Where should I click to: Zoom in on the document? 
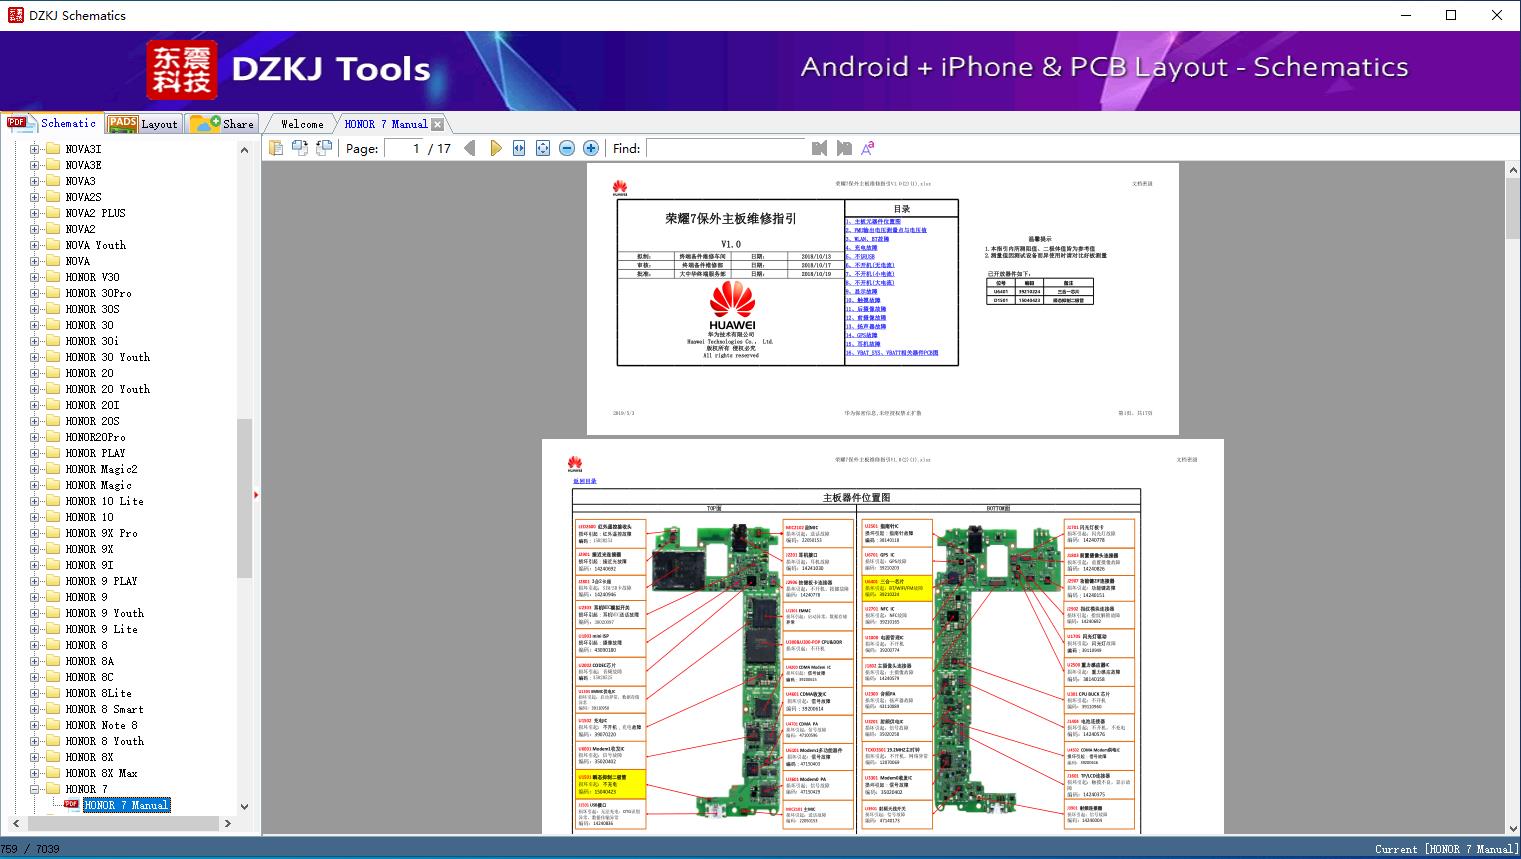[x=591, y=148]
